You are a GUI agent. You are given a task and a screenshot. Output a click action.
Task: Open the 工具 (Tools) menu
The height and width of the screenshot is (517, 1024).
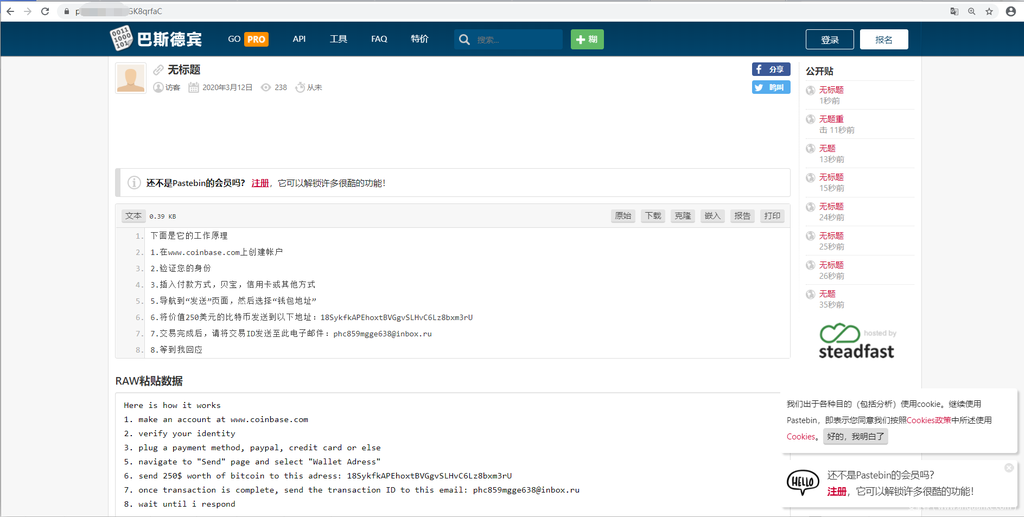coord(339,39)
